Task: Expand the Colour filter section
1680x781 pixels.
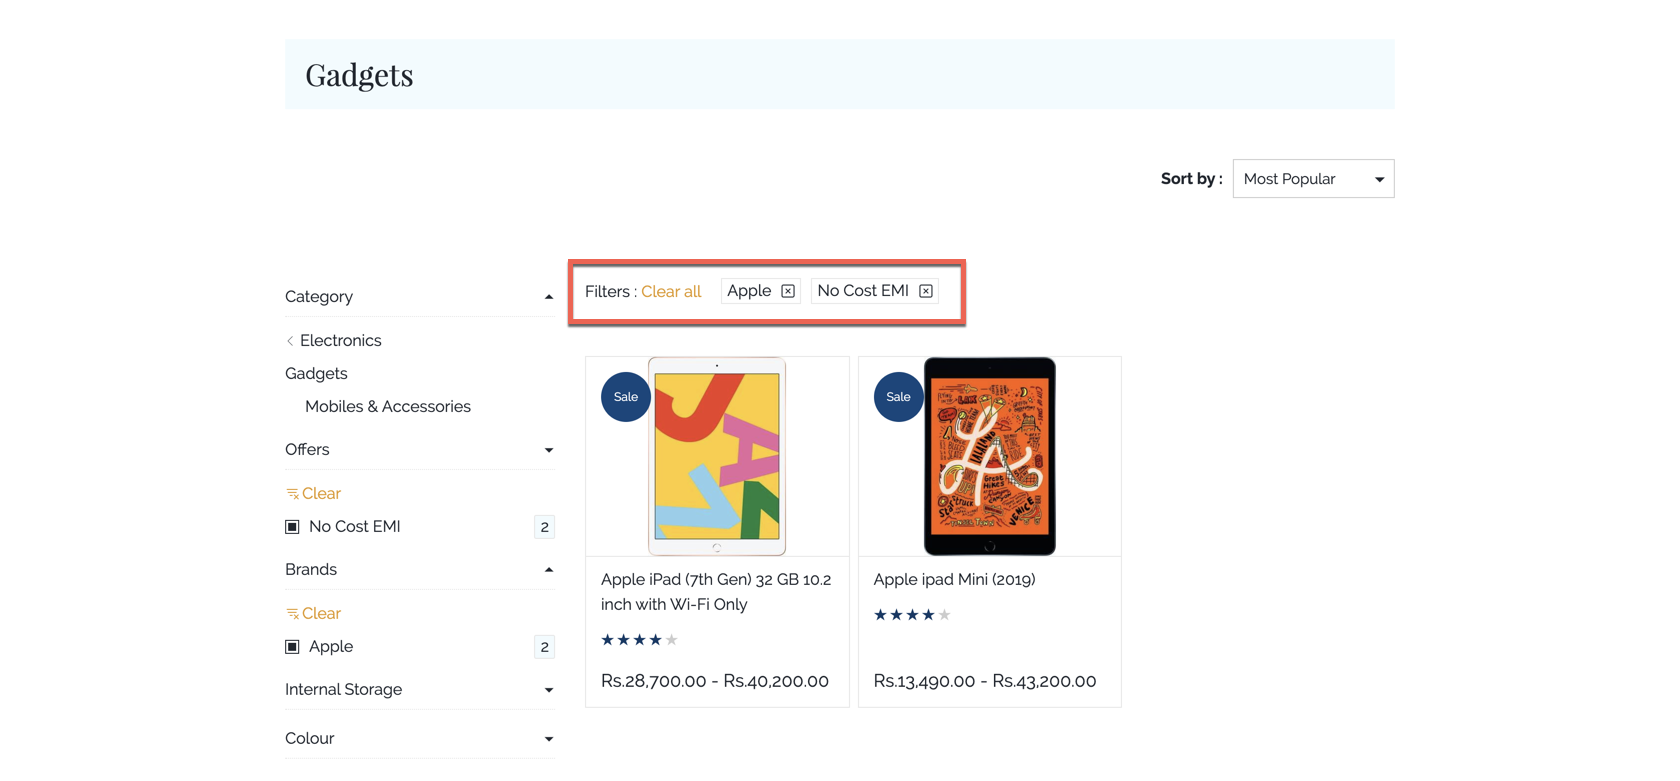Action: [548, 739]
